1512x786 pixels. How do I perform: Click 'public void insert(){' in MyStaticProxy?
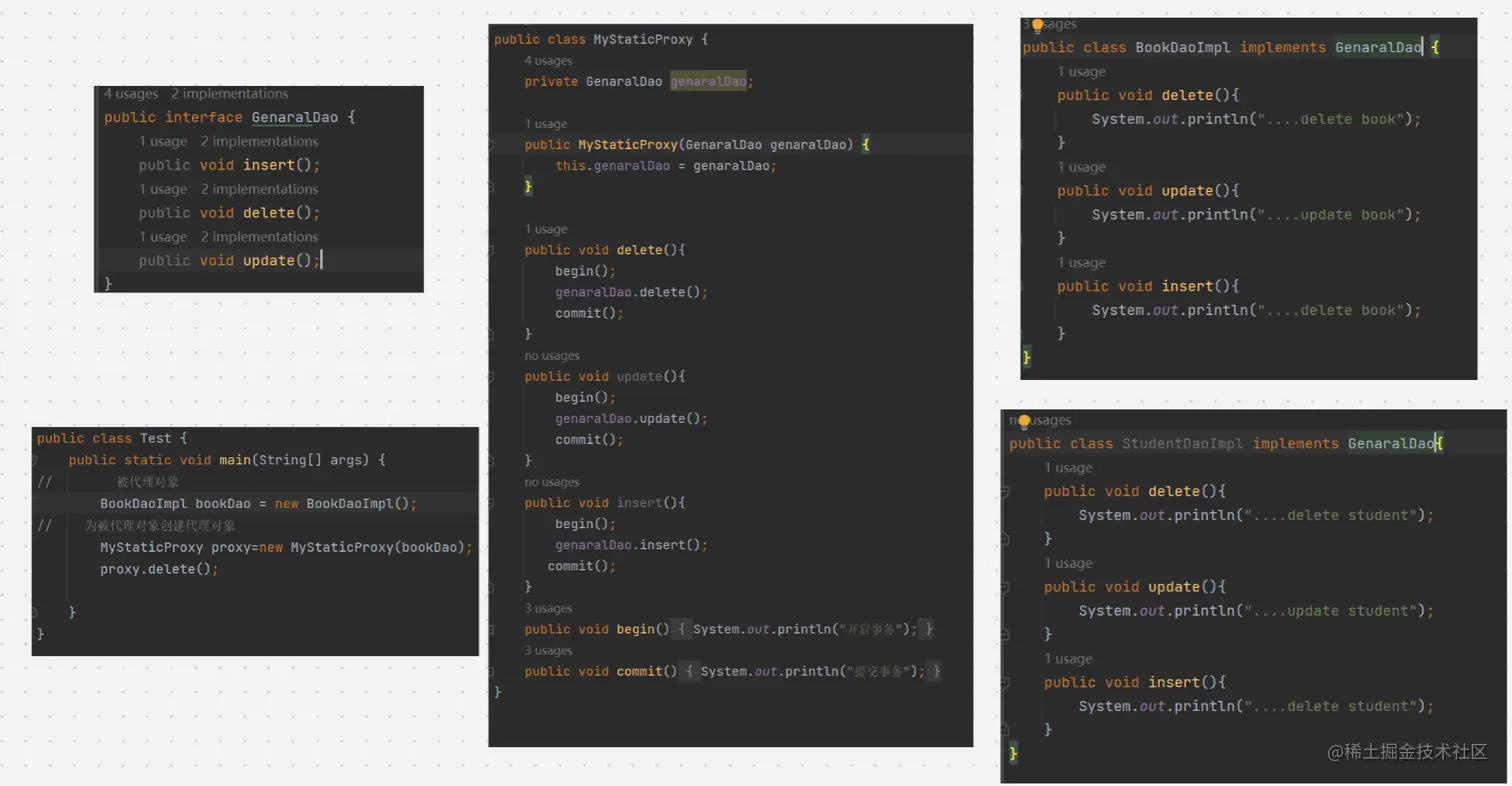pos(605,502)
